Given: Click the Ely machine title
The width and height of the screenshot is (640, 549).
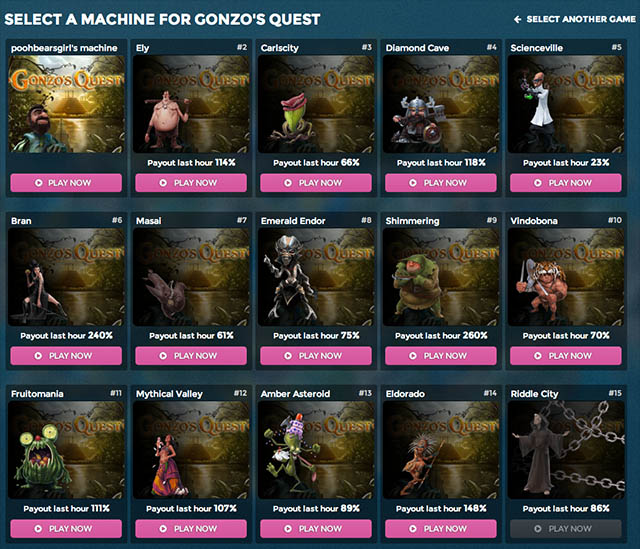Looking at the screenshot, I should pos(142,48).
